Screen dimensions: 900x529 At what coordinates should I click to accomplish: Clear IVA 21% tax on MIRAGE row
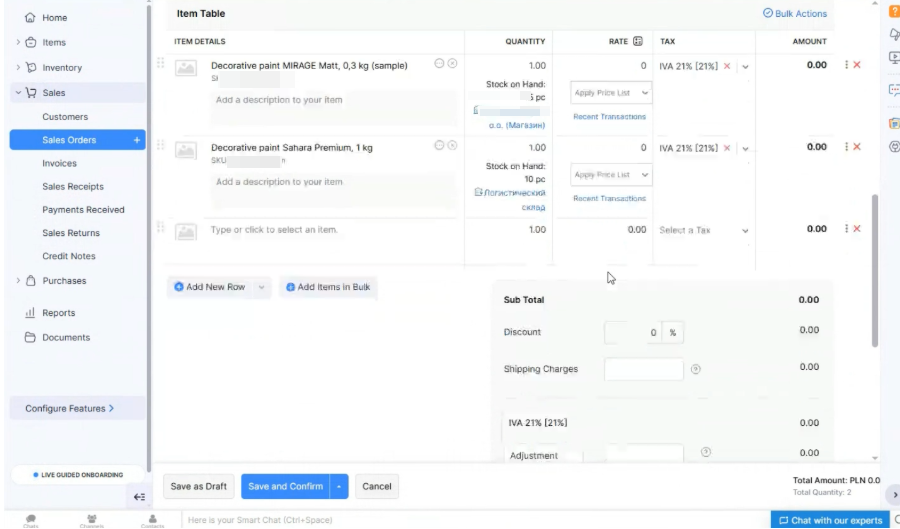pyautogui.click(x=727, y=66)
